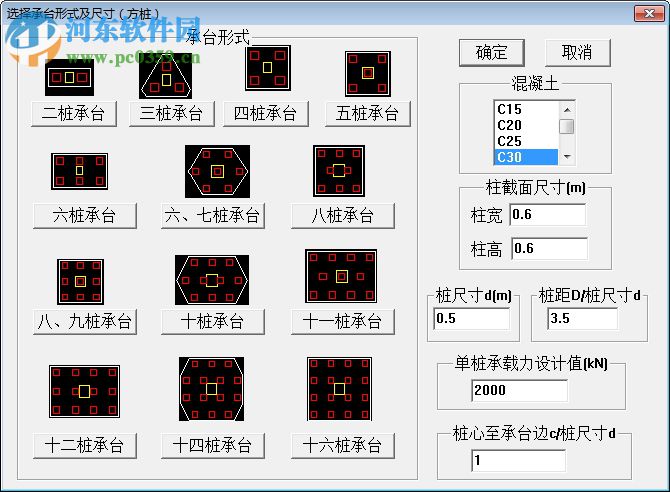Close the dialog with the X button
670x492 pixels.
tap(649, 14)
